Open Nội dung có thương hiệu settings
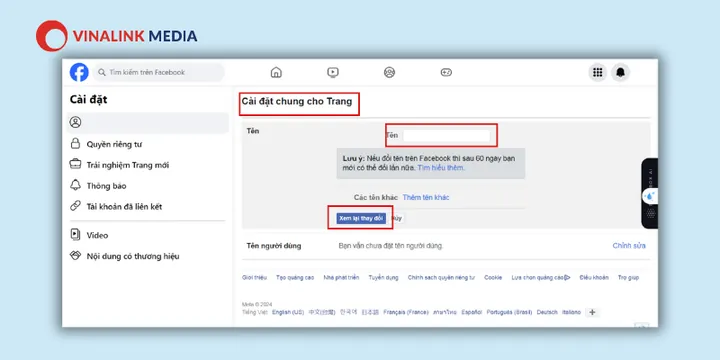 [x=133, y=256]
